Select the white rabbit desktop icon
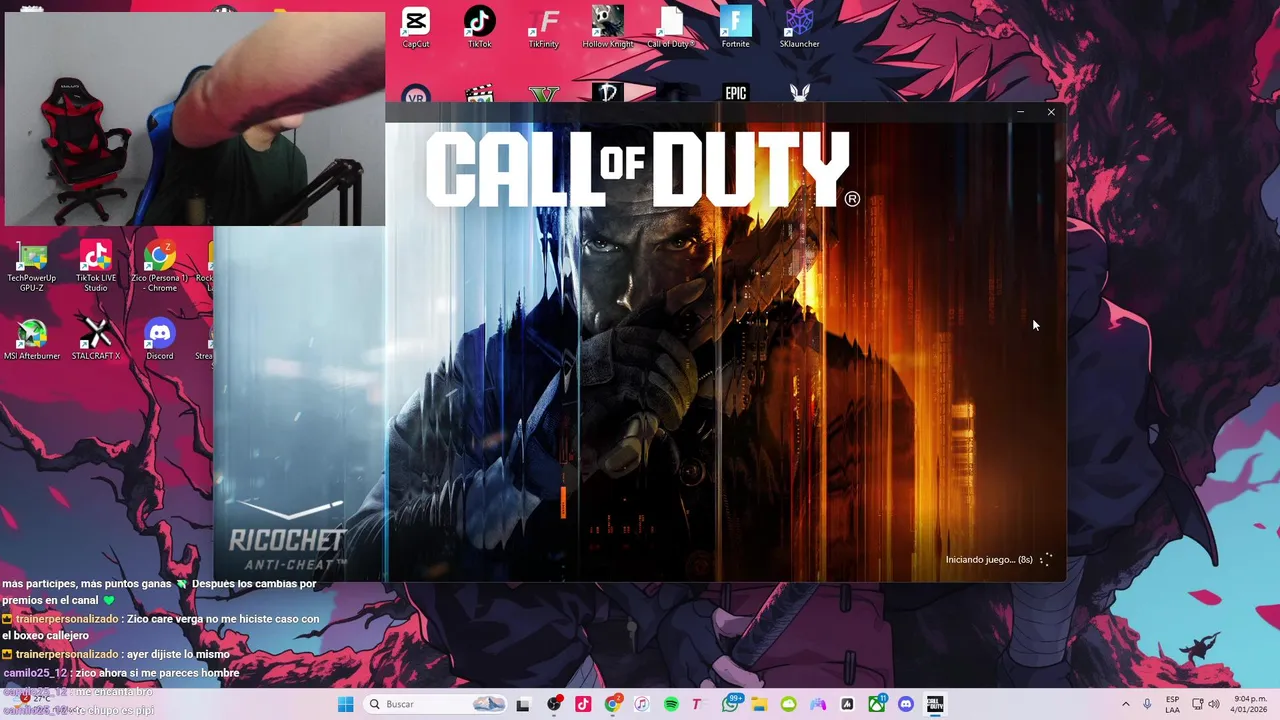Screen dimensions: 1280x720 point(800,93)
